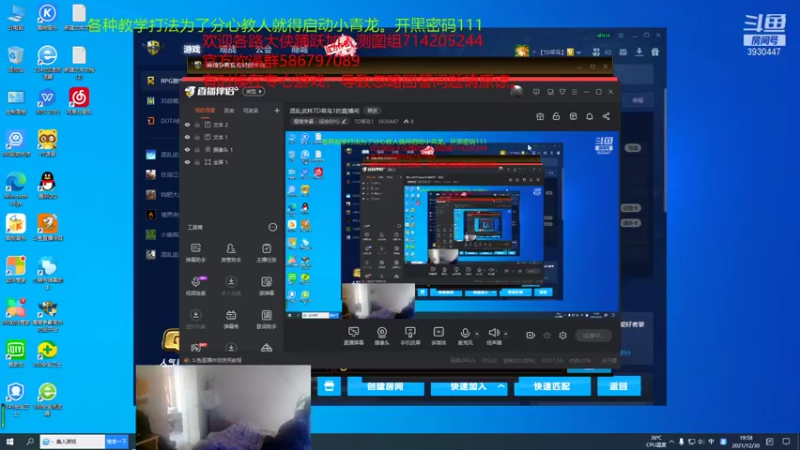Click the notification bell in room header
The height and width of the screenshot is (450, 800).
click(x=589, y=116)
